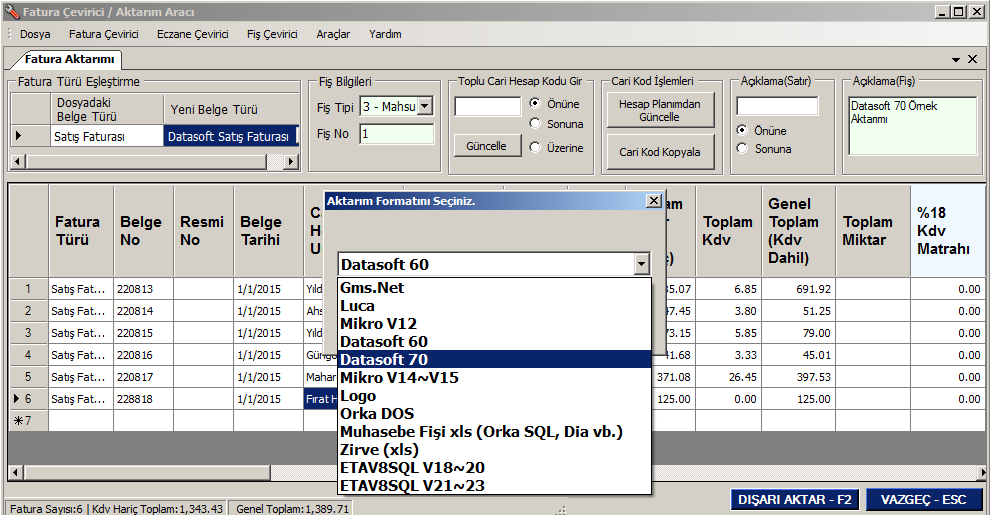Viewport: 990px width, 515px height.
Task: Close the Fatura Aktarımı tab panel
Action: pos(973,59)
